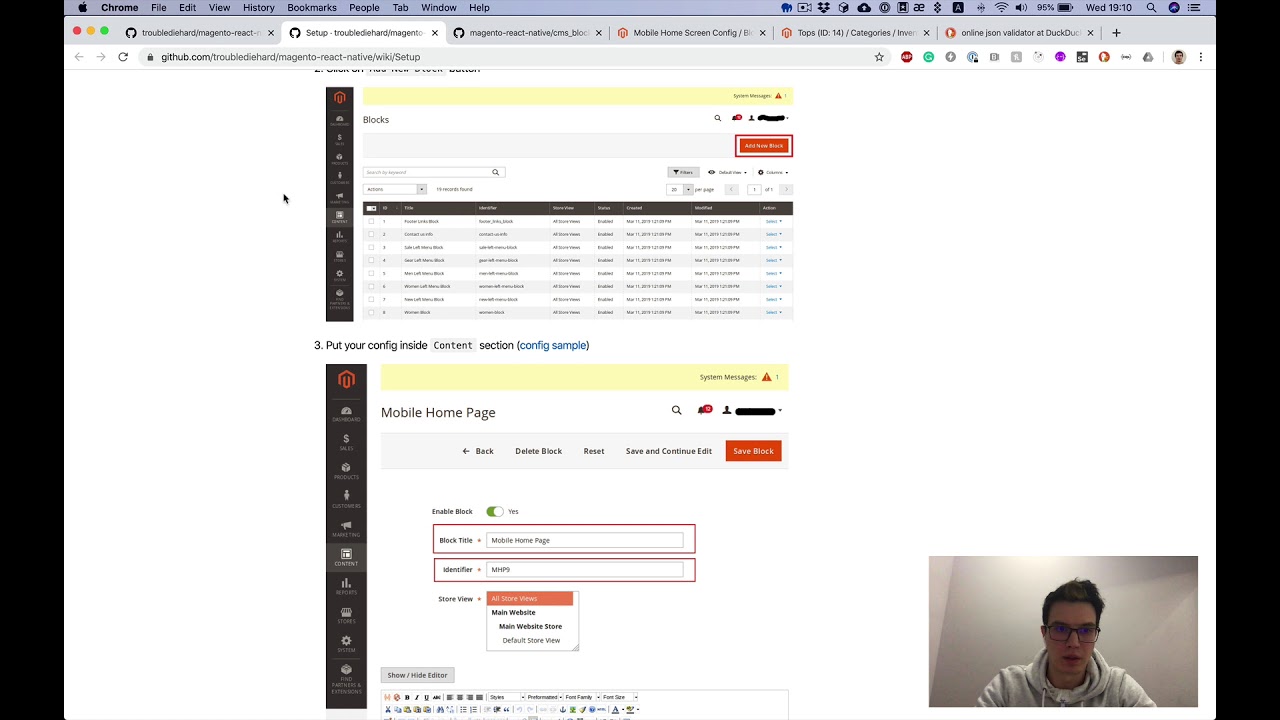Screen dimensions: 1280x720
Task: Open the Chrome three-dot menu
Action: 1201,57
